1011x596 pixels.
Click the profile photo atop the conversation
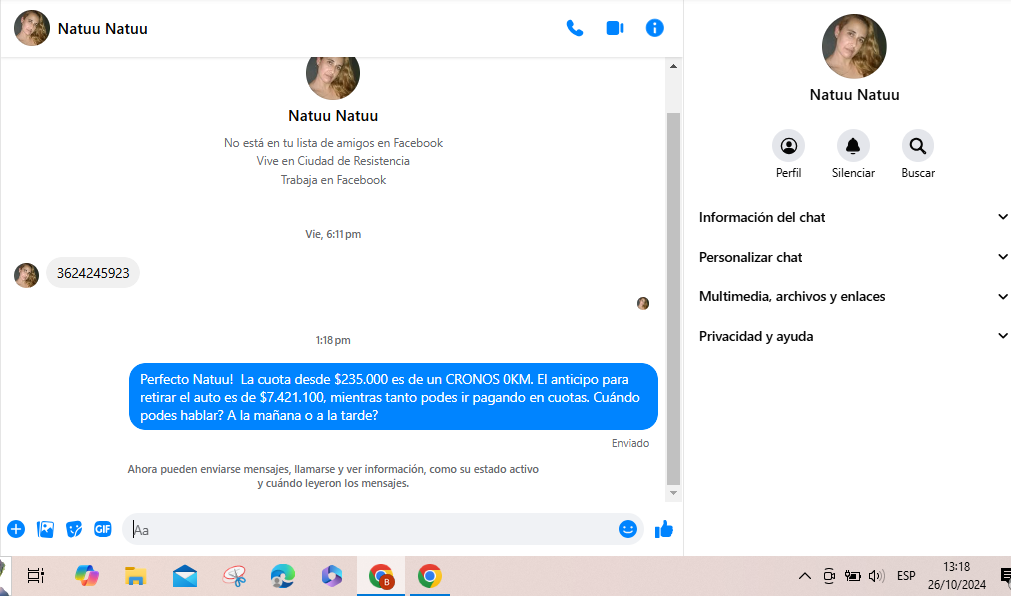[333, 78]
